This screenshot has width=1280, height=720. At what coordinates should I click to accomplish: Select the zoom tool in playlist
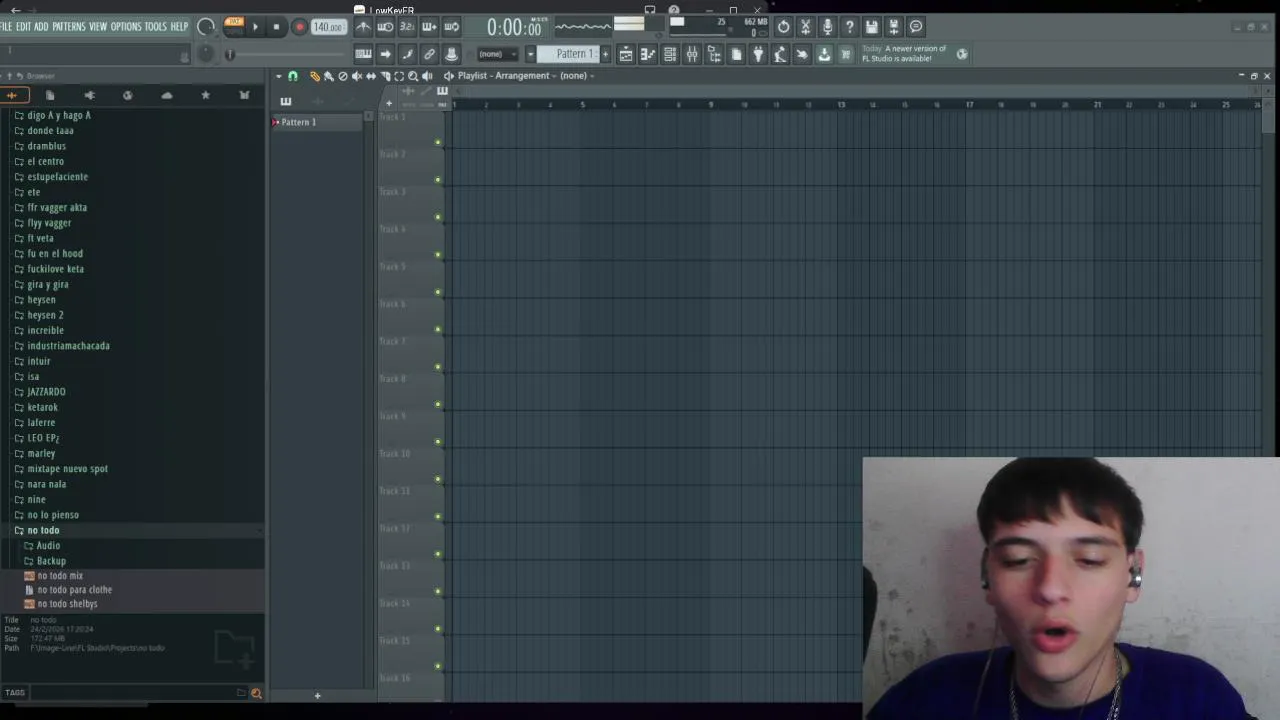point(413,76)
